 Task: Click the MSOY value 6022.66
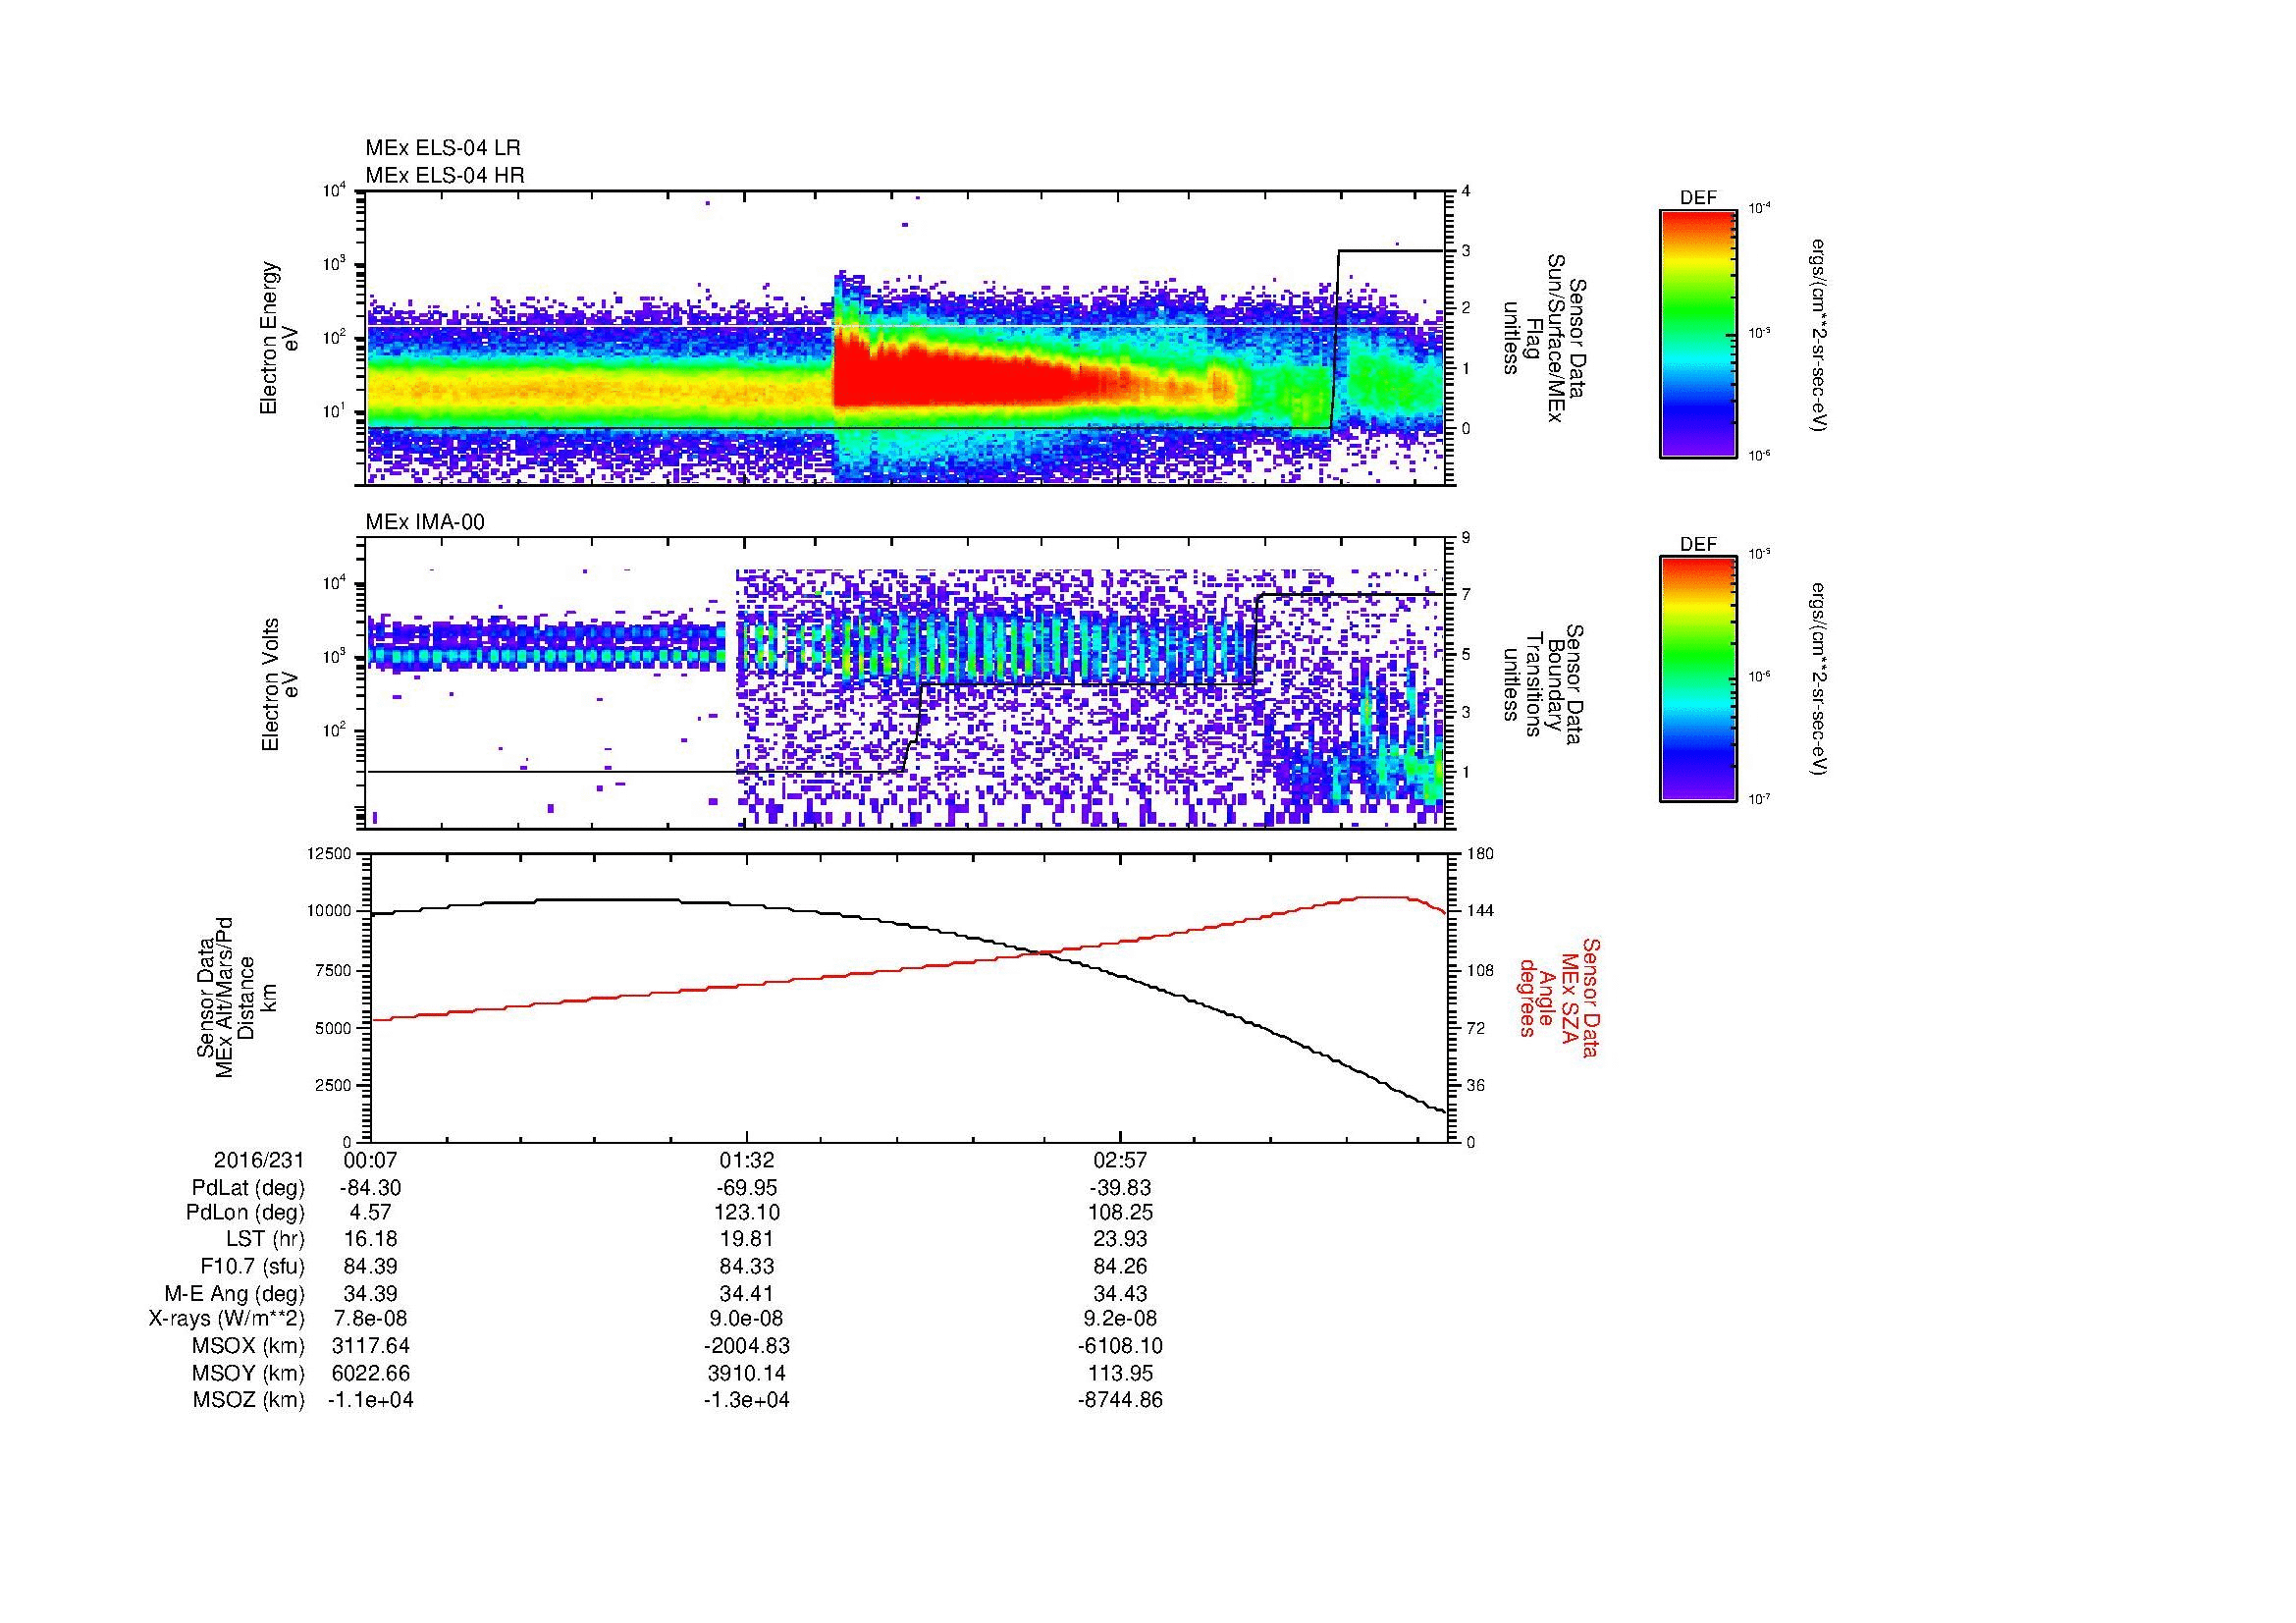[x=371, y=1374]
